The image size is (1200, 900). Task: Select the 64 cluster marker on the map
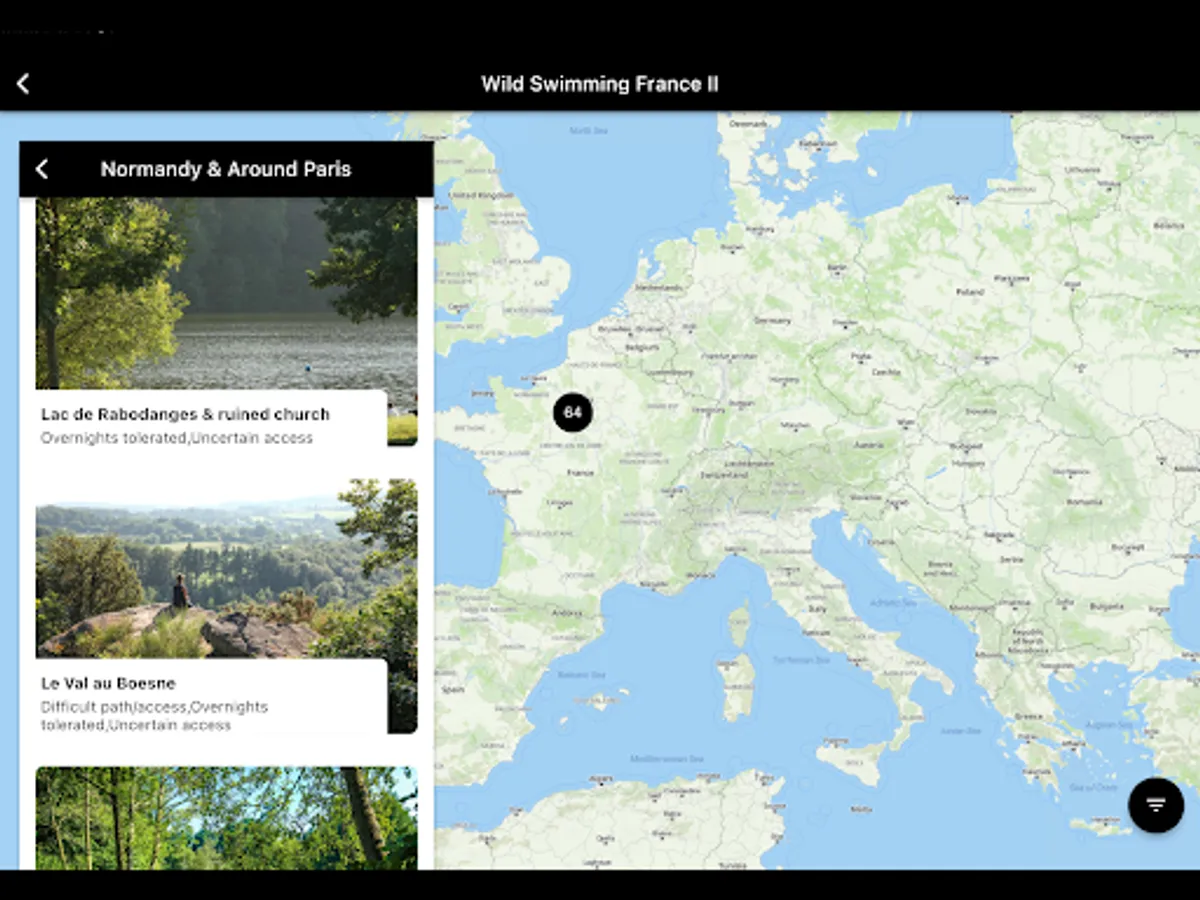(573, 412)
